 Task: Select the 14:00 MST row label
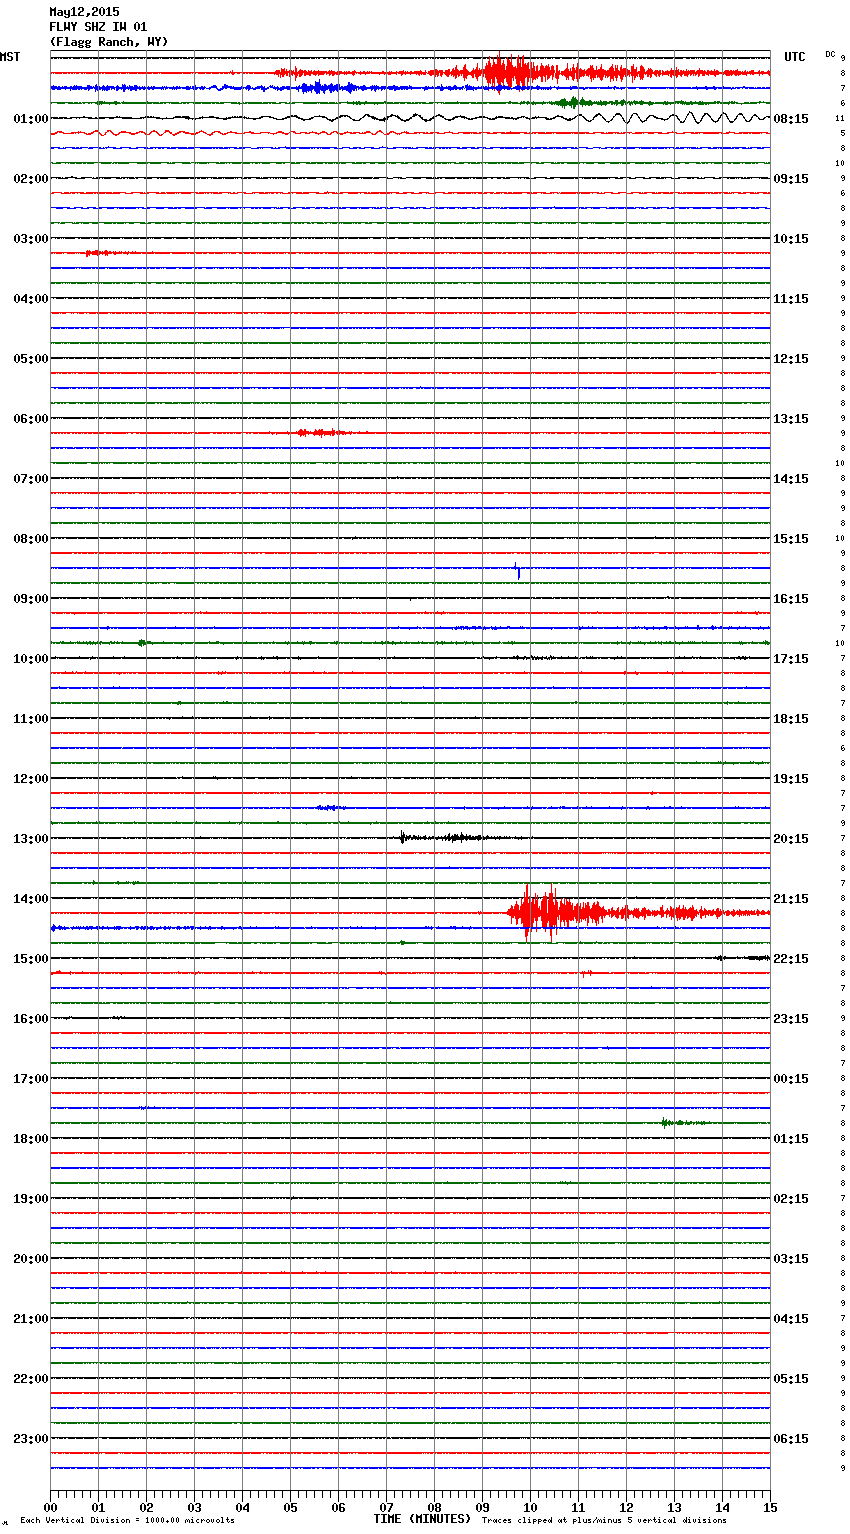[31, 899]
